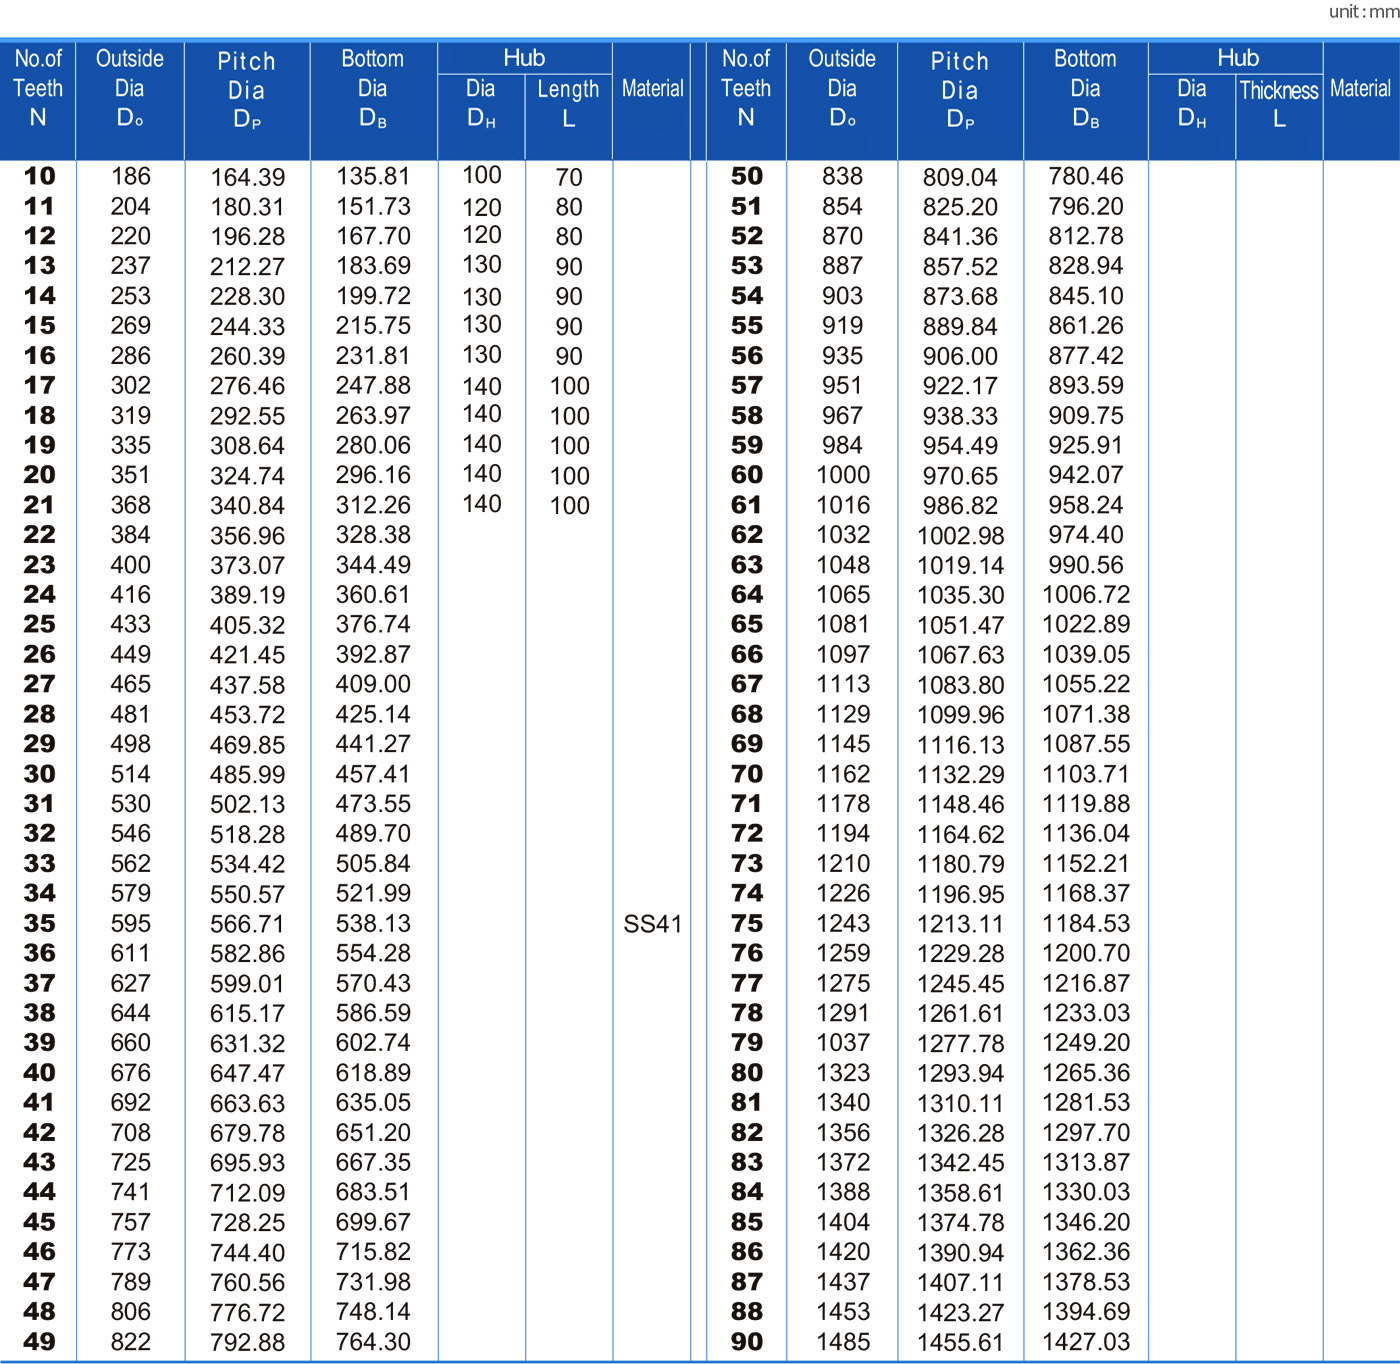Select hub length '70'
This screenshot has height=1364, width=1400.
(569, 178)
